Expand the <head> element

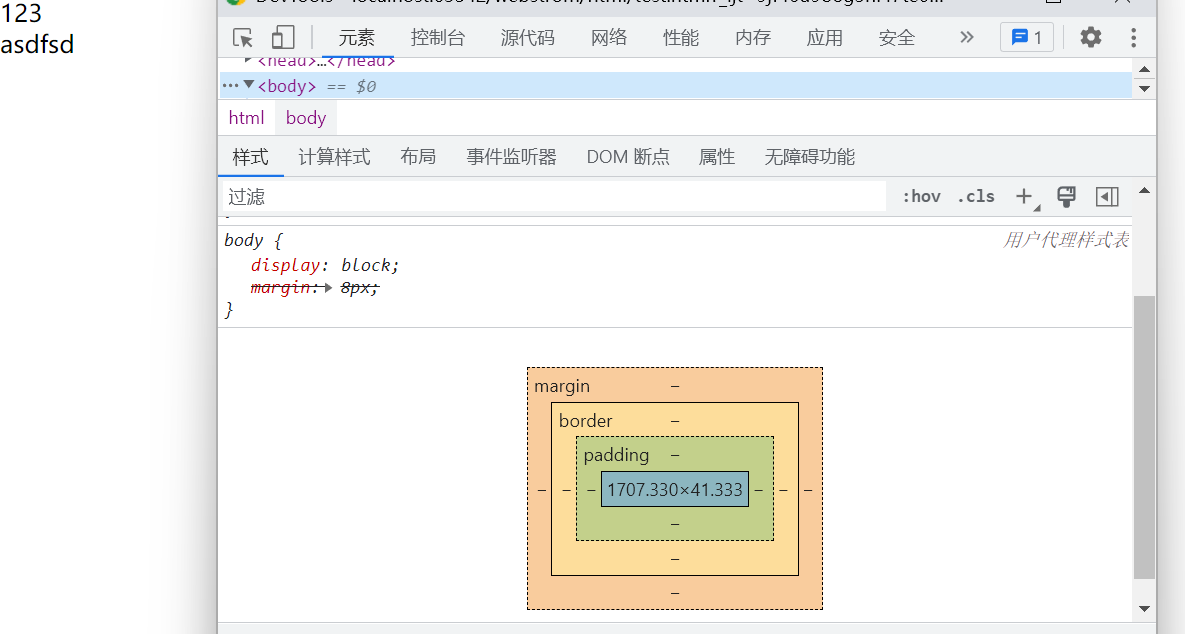pyautogui.click(x=246, y=60)
